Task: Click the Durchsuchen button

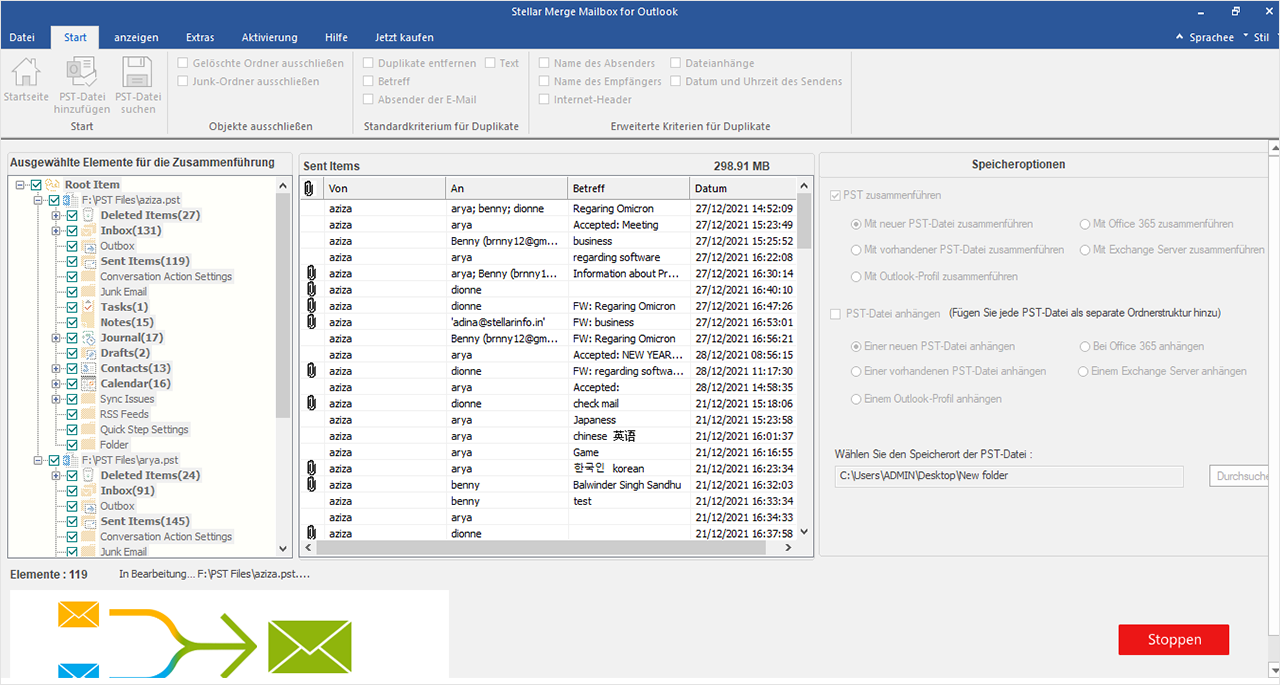Action: coord(1239,476)
